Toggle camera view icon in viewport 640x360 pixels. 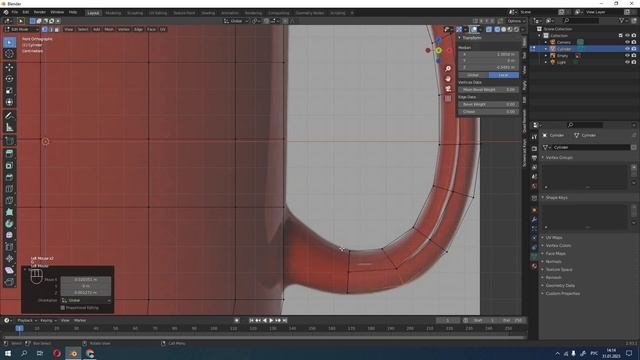point(448,89)
